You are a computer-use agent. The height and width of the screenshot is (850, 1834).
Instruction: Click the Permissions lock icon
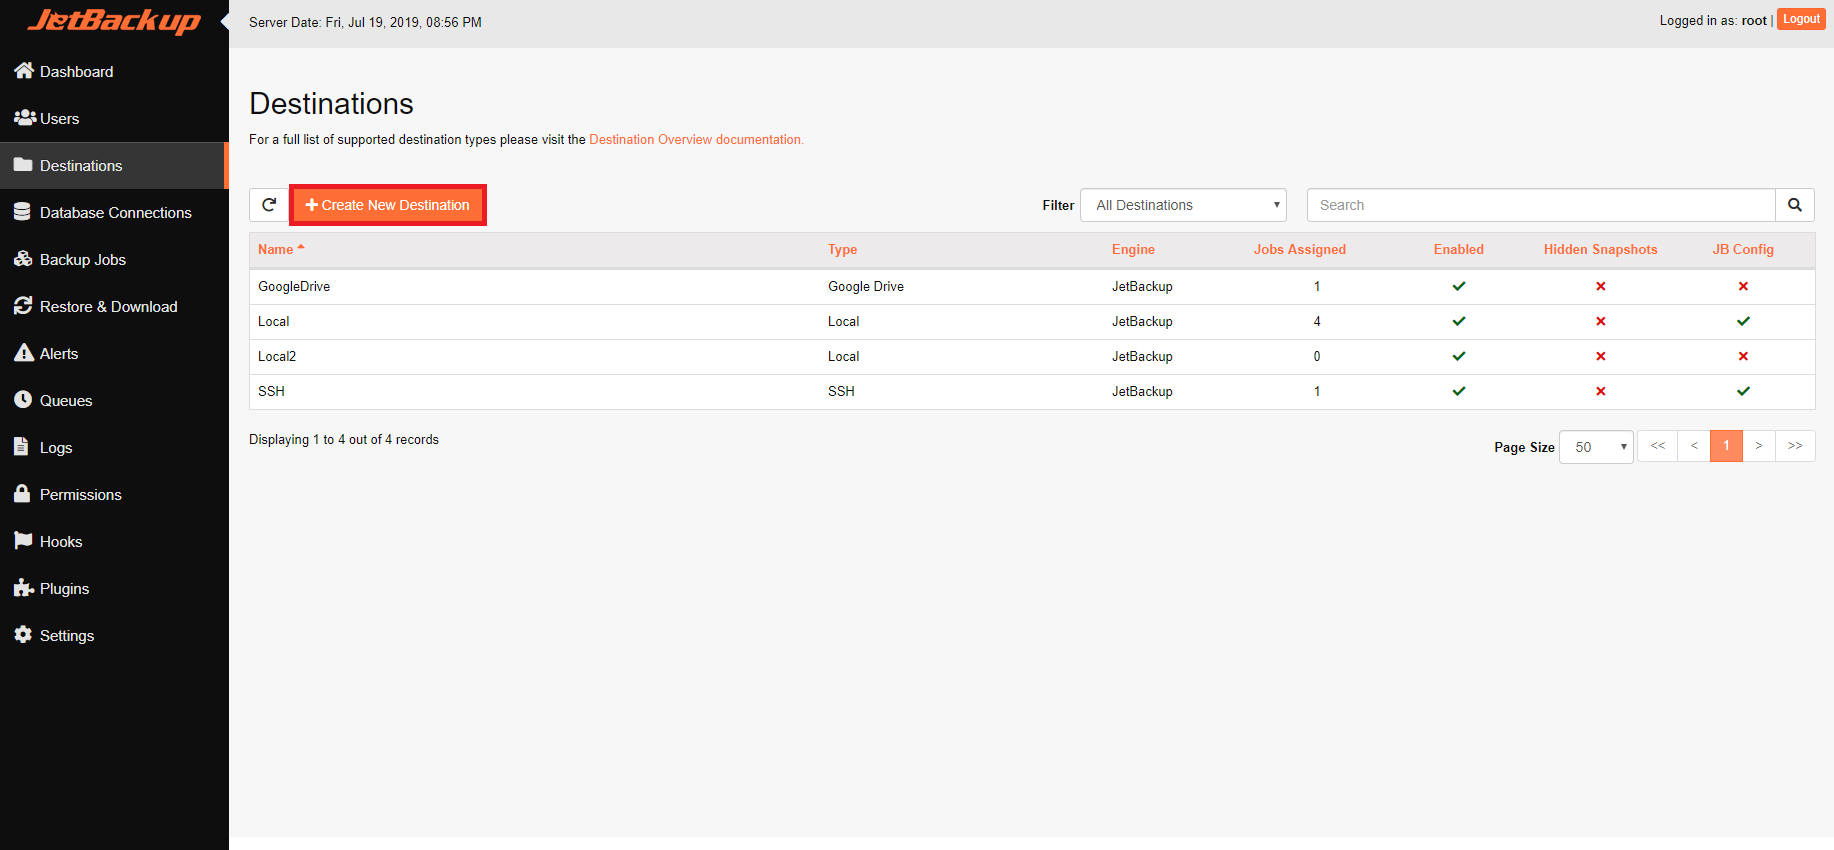point(22,494)
